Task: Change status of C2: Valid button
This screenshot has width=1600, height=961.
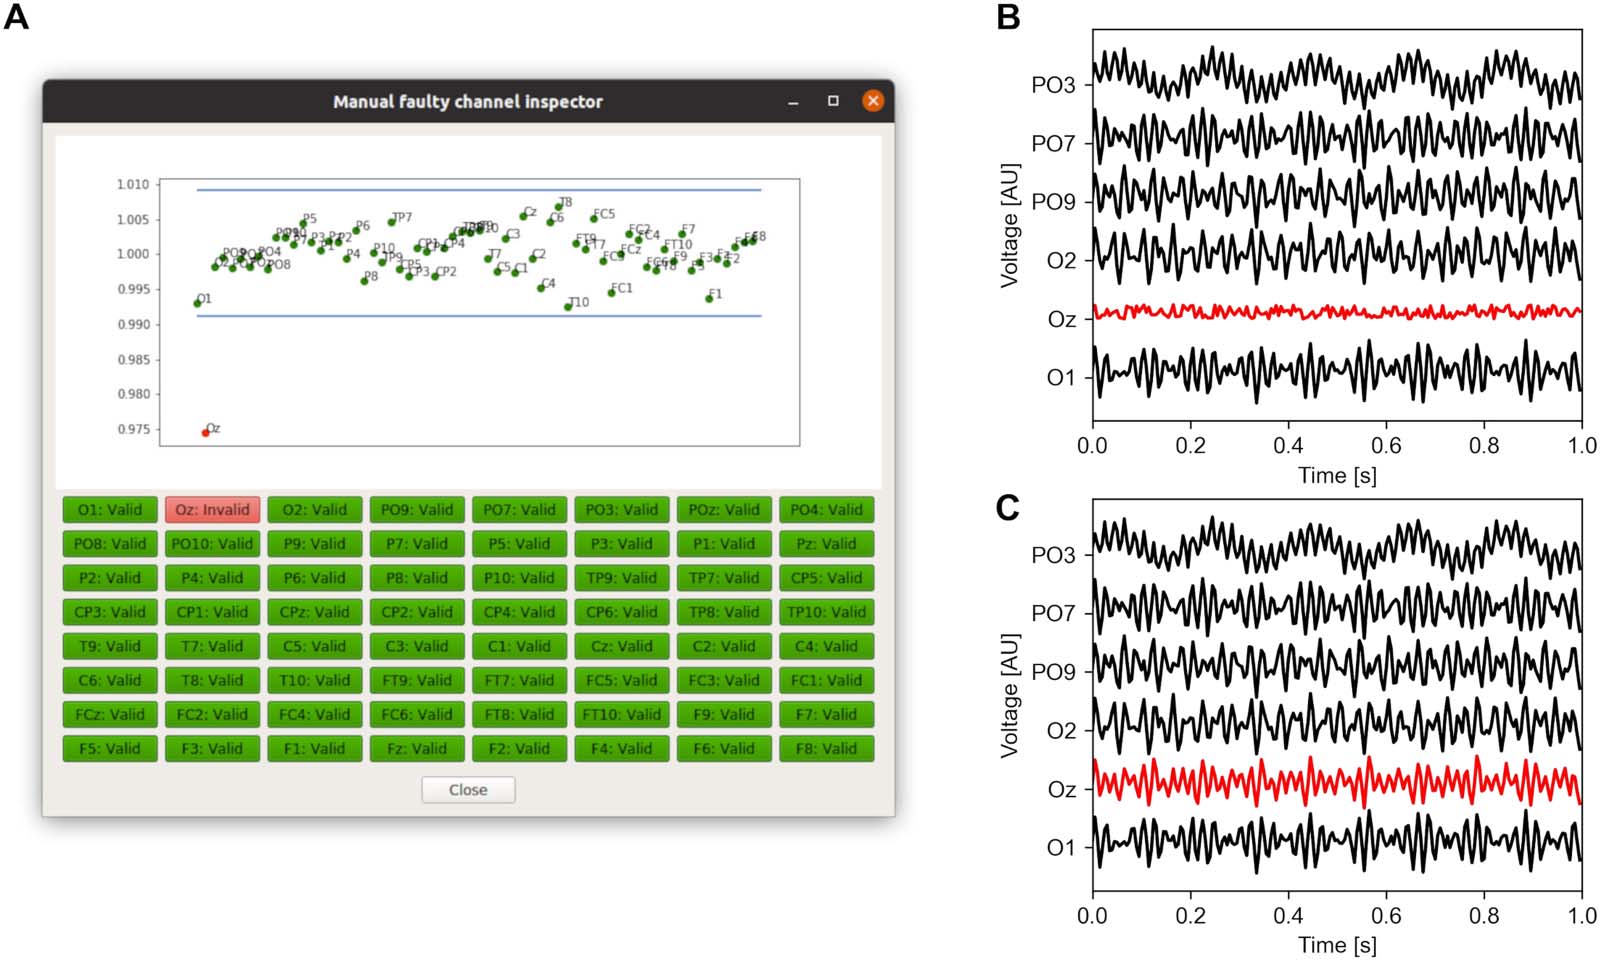Action: [x=724, y=646]
